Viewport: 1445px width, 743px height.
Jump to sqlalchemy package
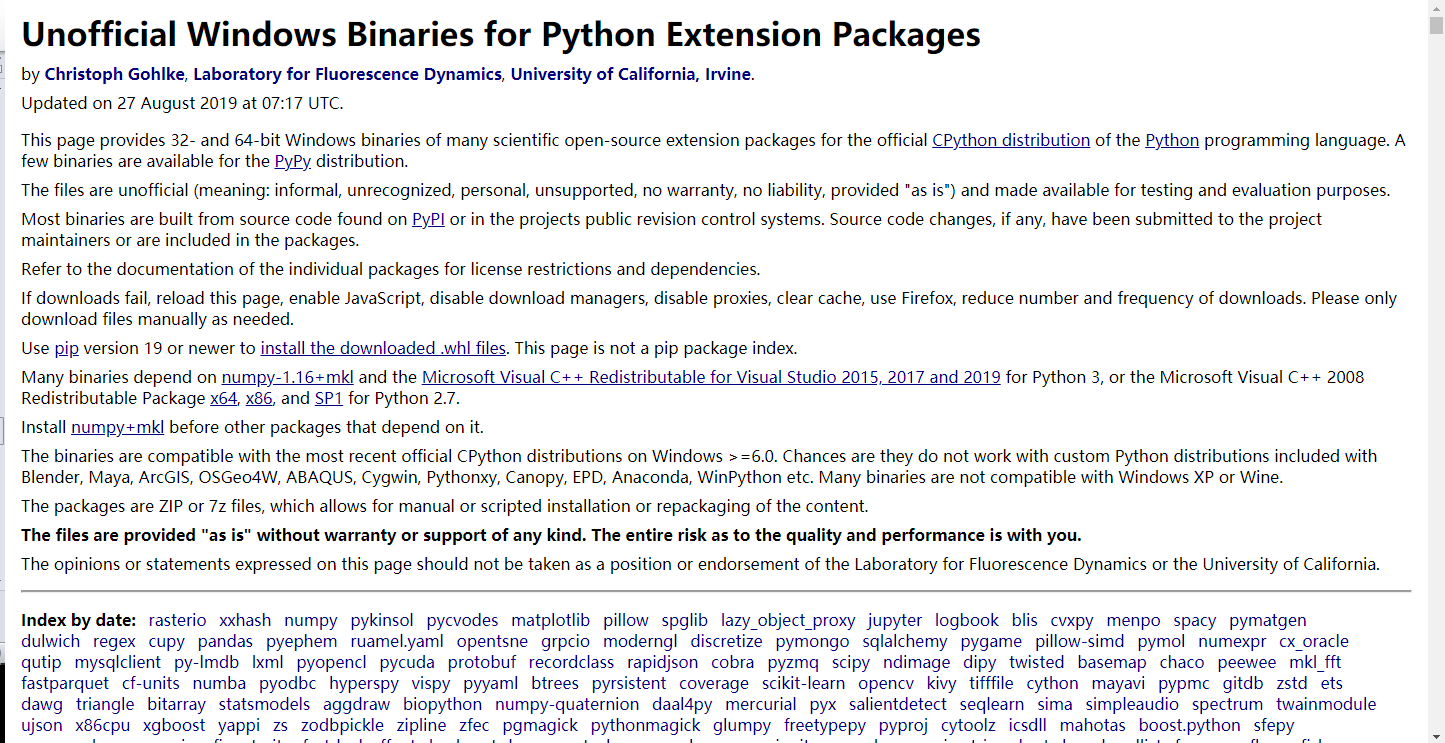click(x=905, y=641)
